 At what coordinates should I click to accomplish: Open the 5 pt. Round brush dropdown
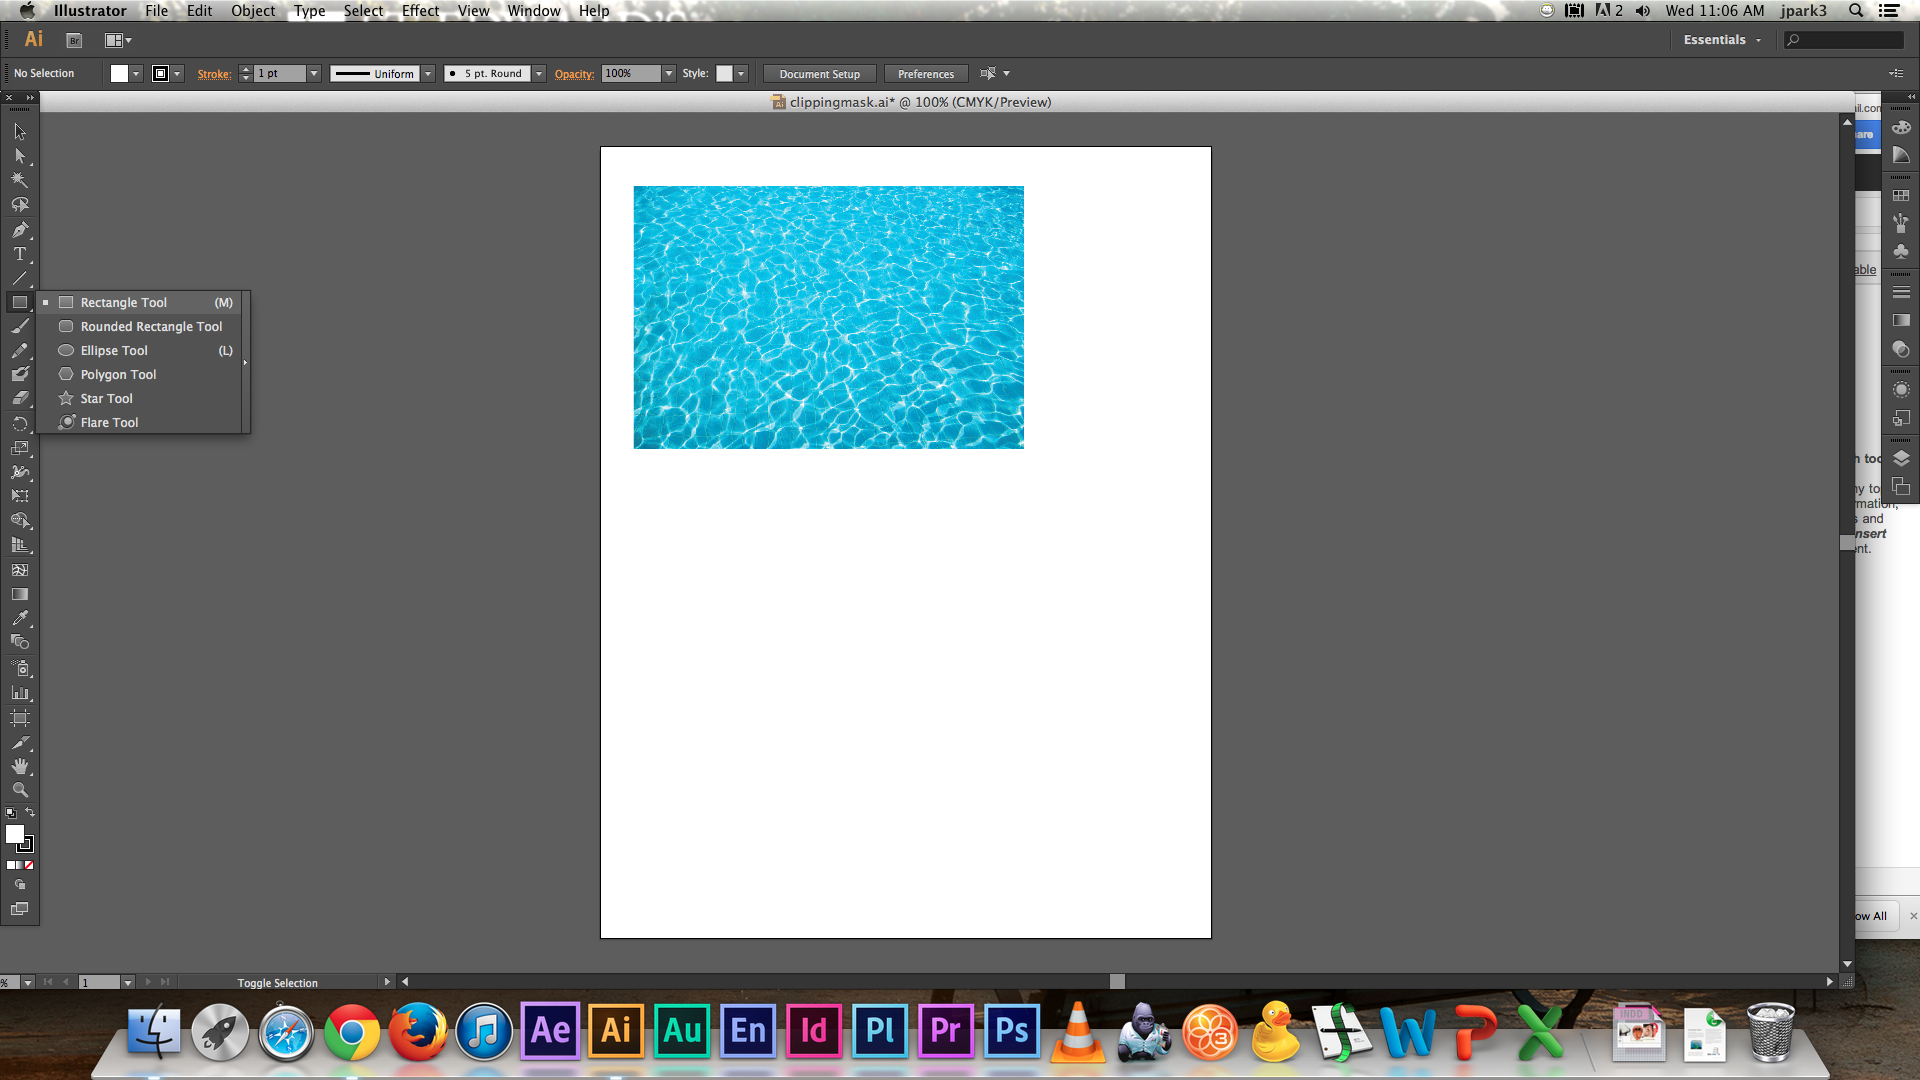[539, 74]
